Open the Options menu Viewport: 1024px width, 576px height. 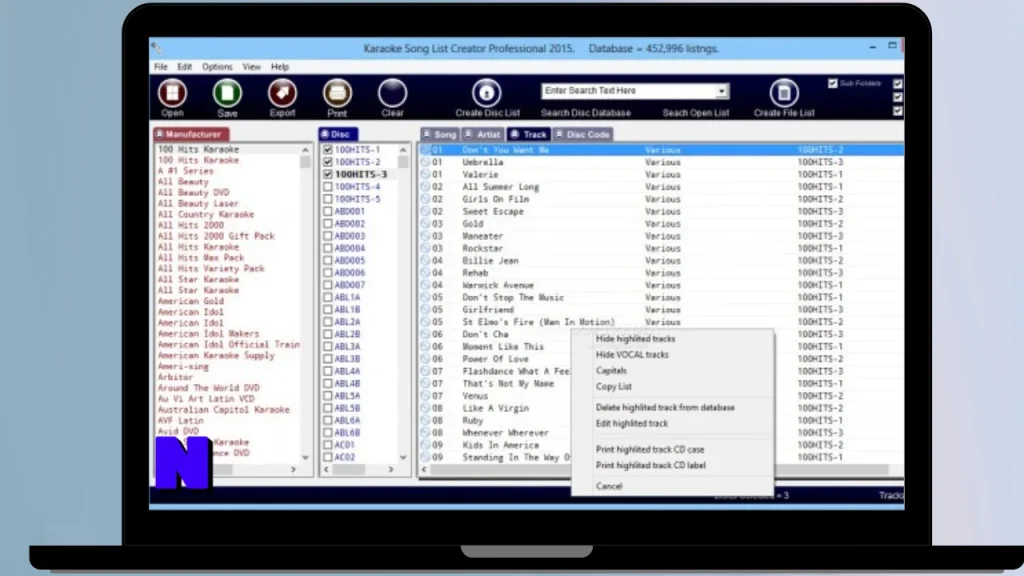pyautogui.click(x=217, y=67)
